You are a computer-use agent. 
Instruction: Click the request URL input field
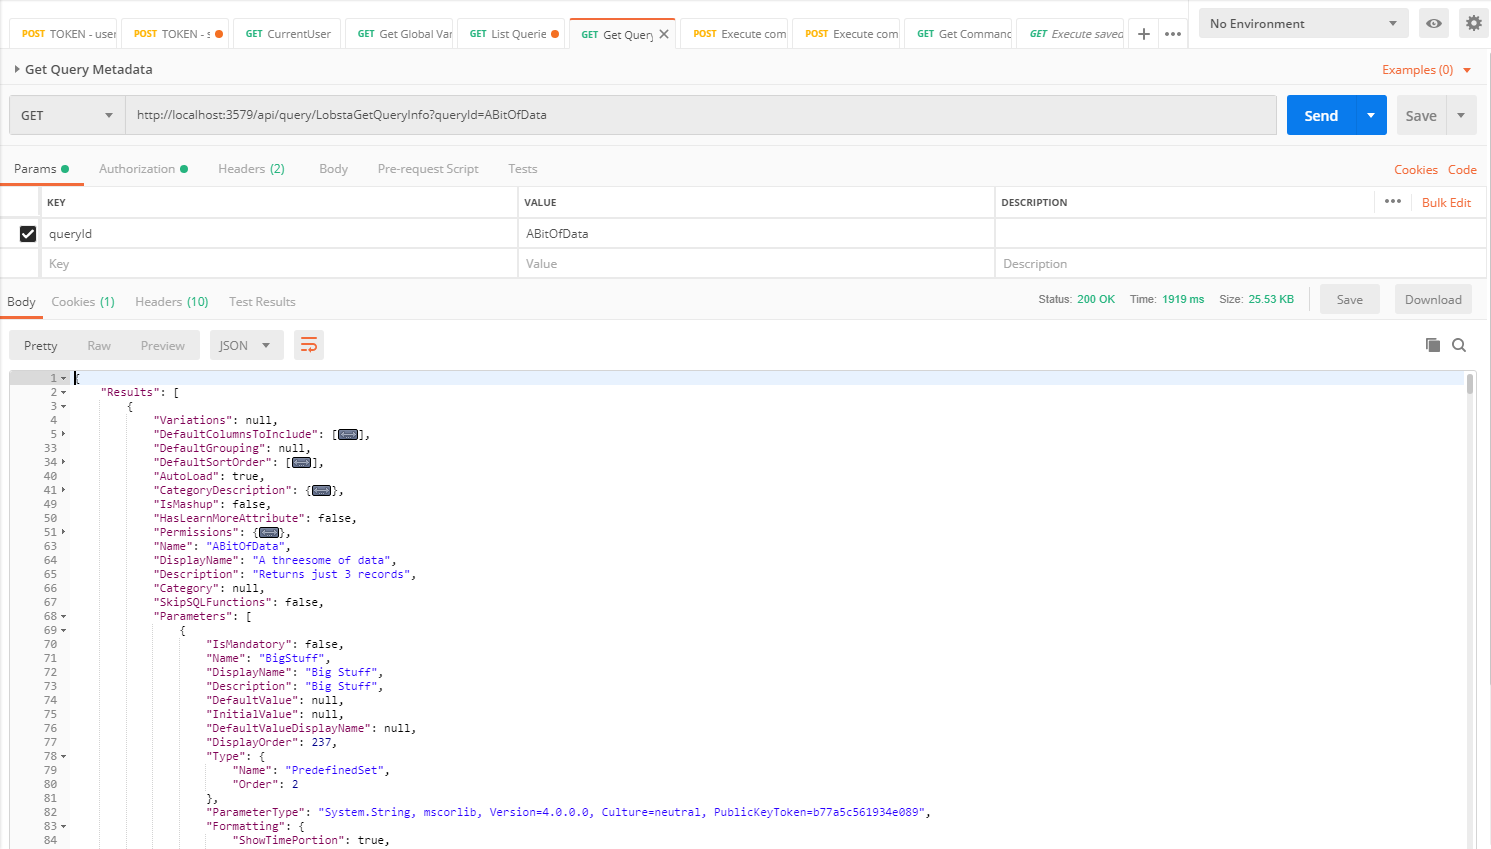[700, 115]
